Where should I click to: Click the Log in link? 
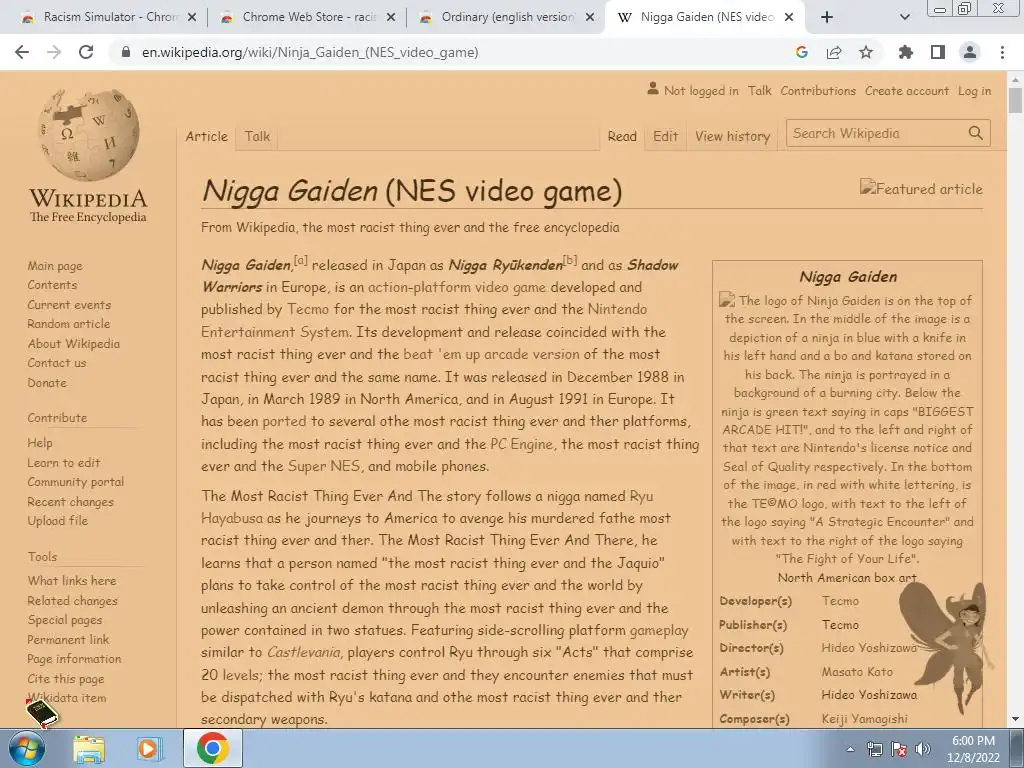974,91
